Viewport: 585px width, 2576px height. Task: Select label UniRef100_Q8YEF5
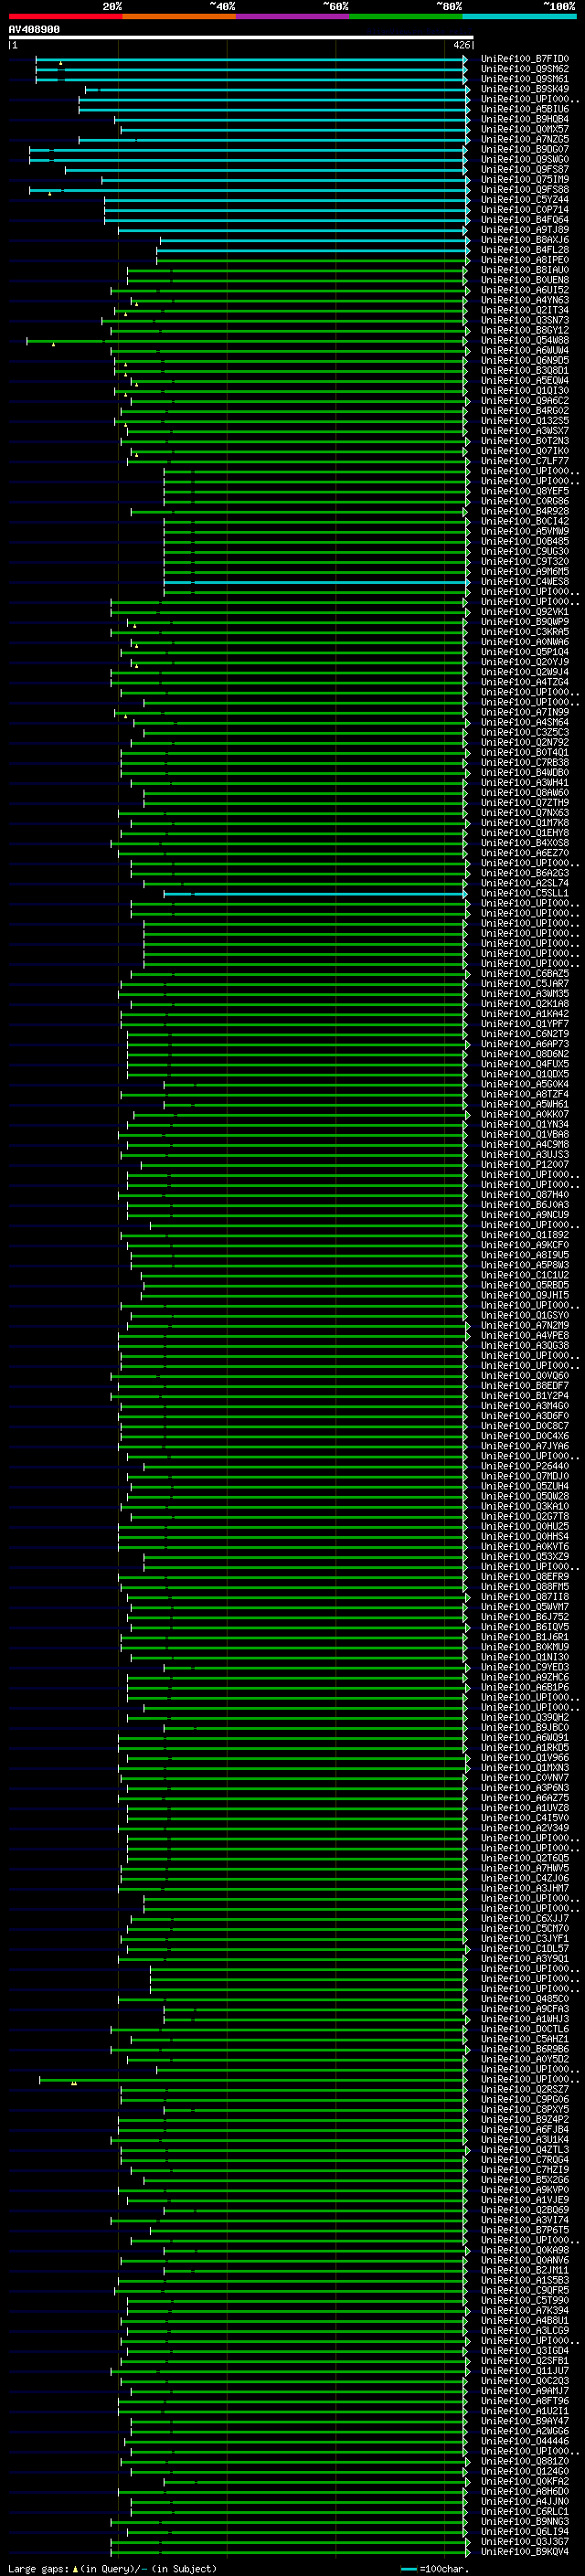click(x=525, y=491)
